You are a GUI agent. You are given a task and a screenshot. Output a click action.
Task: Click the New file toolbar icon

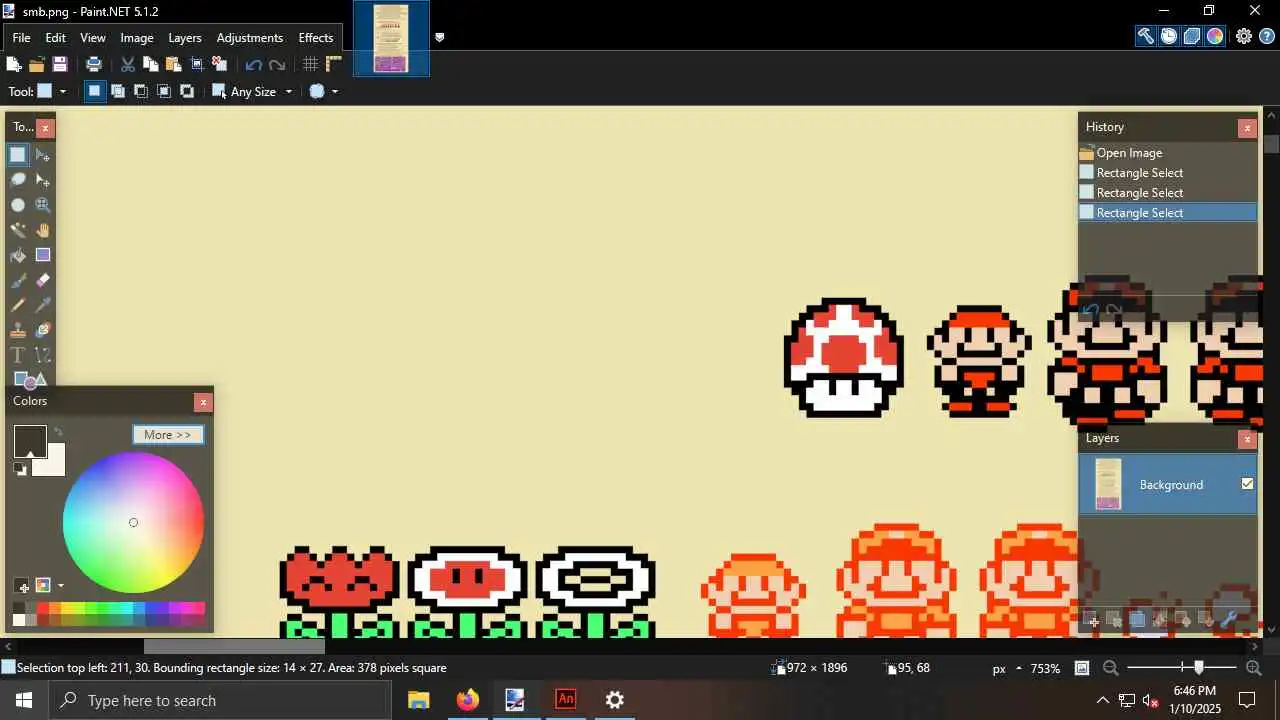coord(14,64)
